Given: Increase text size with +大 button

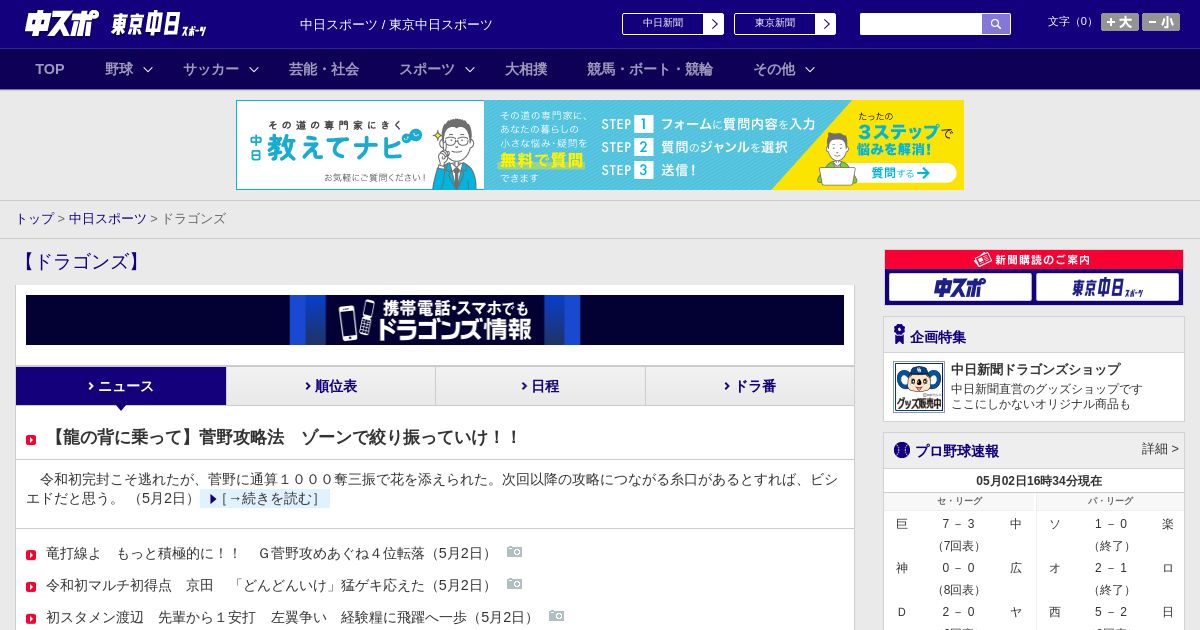Looking at the screenshot, I should (1120, 22).
